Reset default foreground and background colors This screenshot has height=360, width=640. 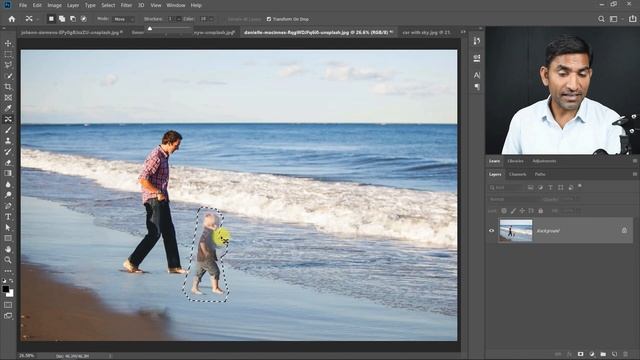pos(4,281)
